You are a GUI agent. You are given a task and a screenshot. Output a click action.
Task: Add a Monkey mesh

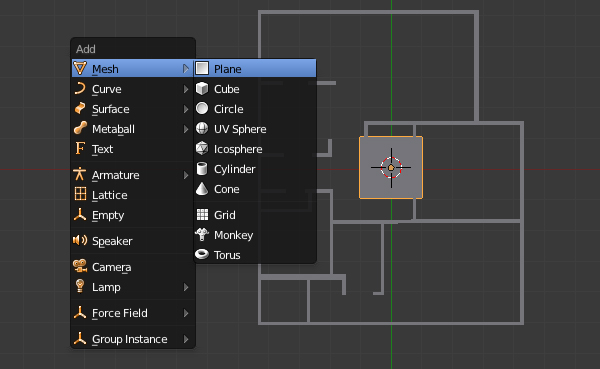click(x=255, y=235)
